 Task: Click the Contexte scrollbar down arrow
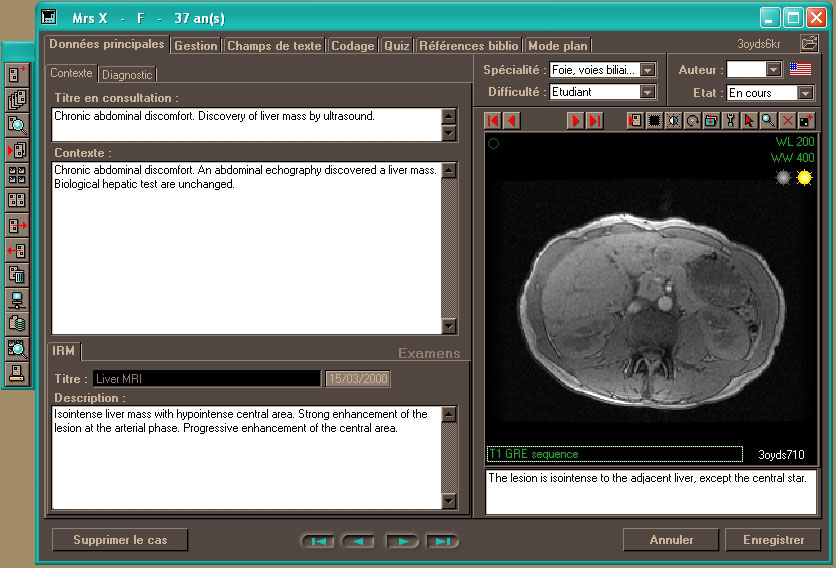point(449,326)
